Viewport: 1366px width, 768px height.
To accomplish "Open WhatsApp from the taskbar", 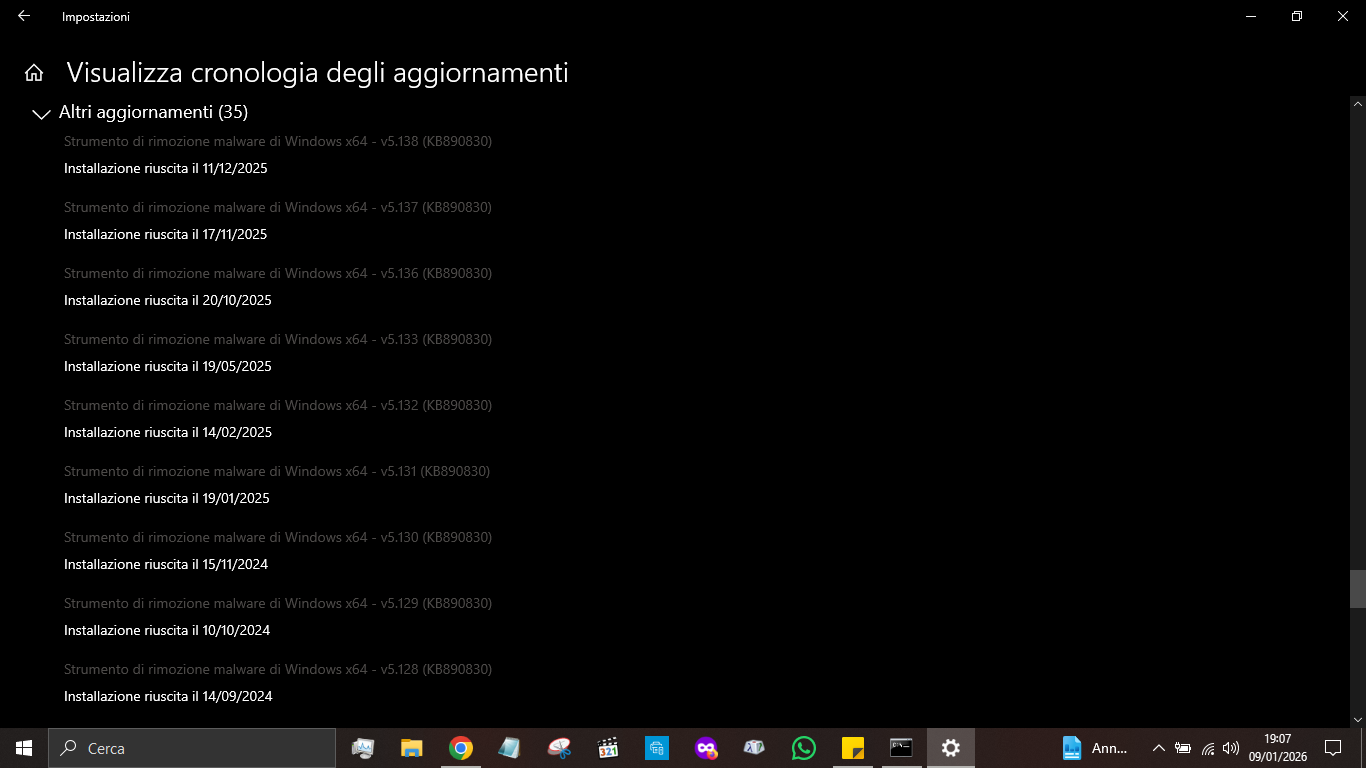I will click(x=804, y=748).
